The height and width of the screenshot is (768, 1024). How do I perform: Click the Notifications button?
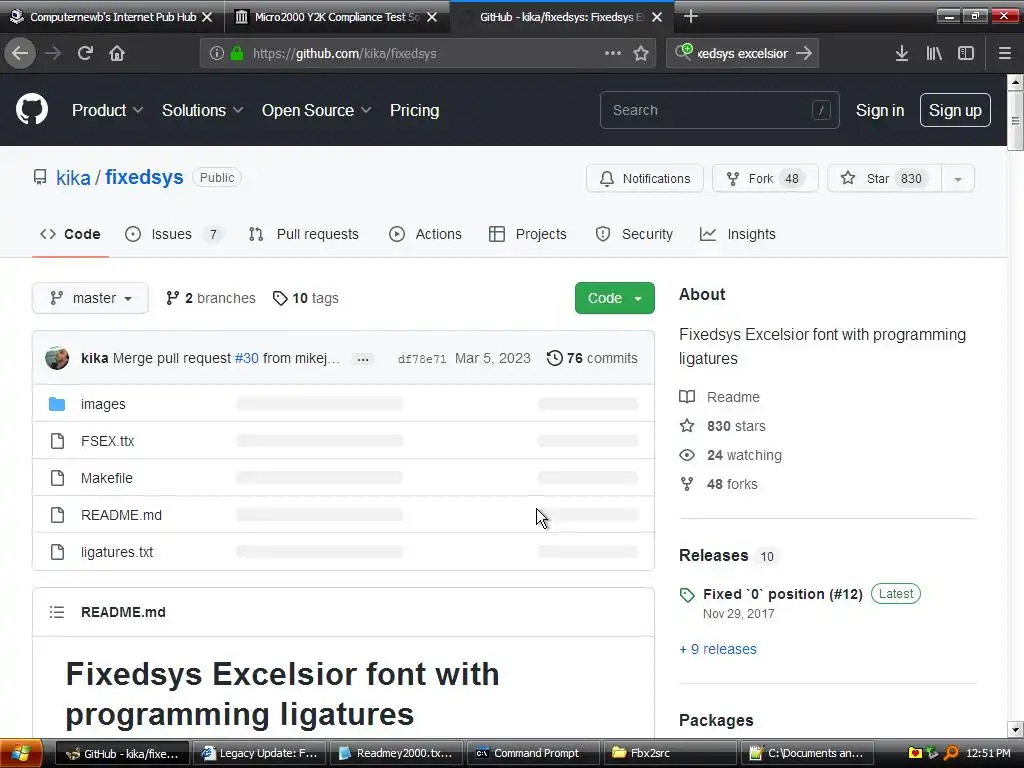[x=645, y=179]
